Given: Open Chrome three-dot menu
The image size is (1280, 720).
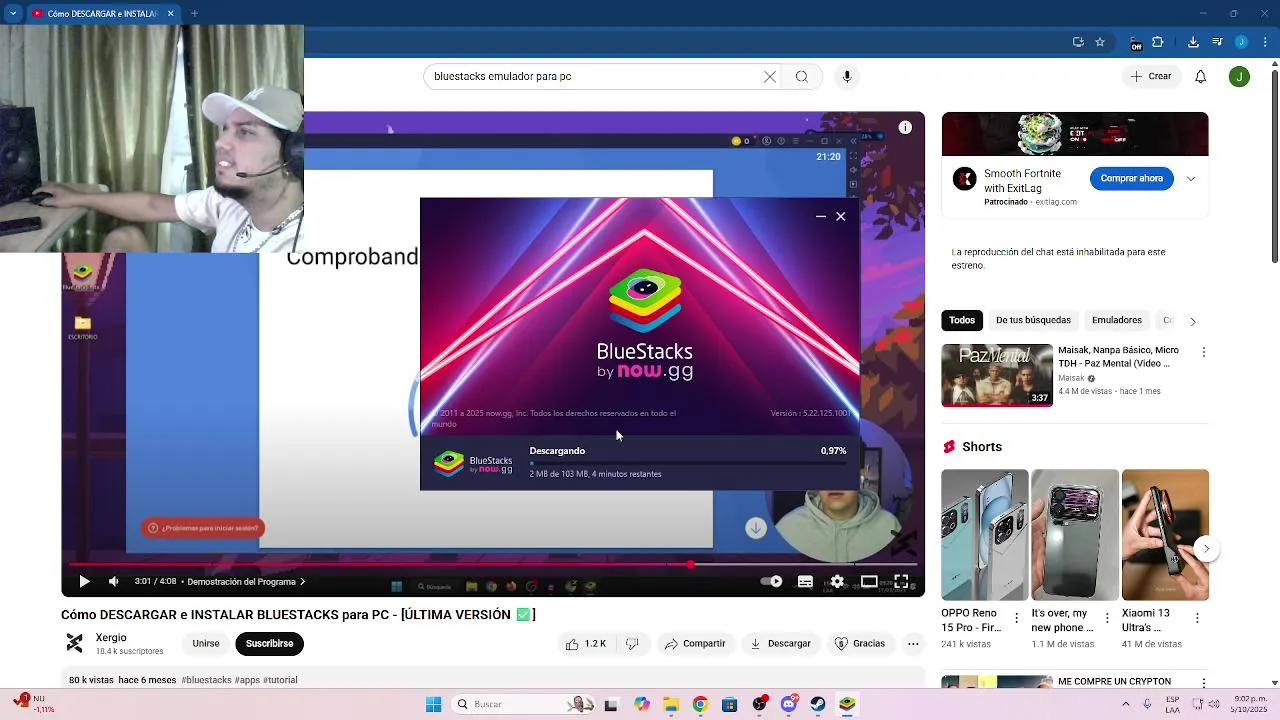Looking at the screenshot, I should (1263, 42).
